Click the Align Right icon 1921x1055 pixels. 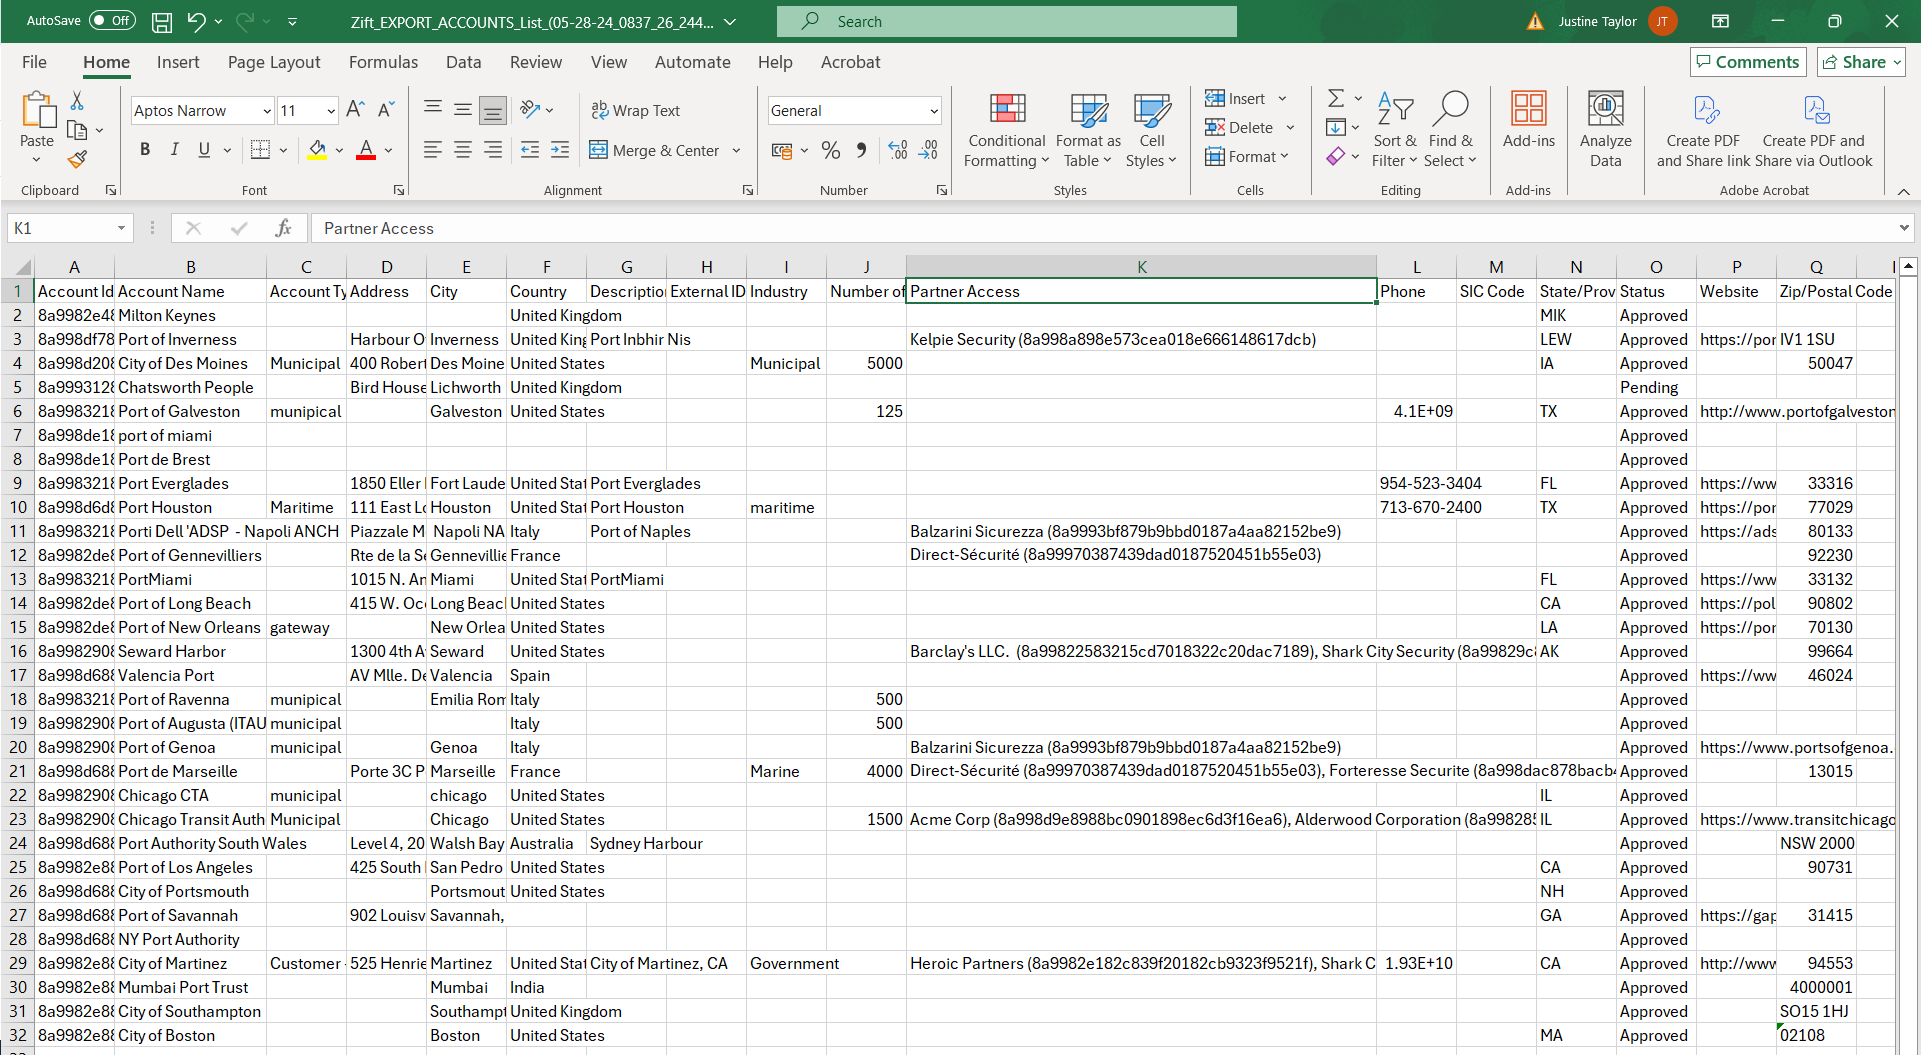[x=493, y=150]
